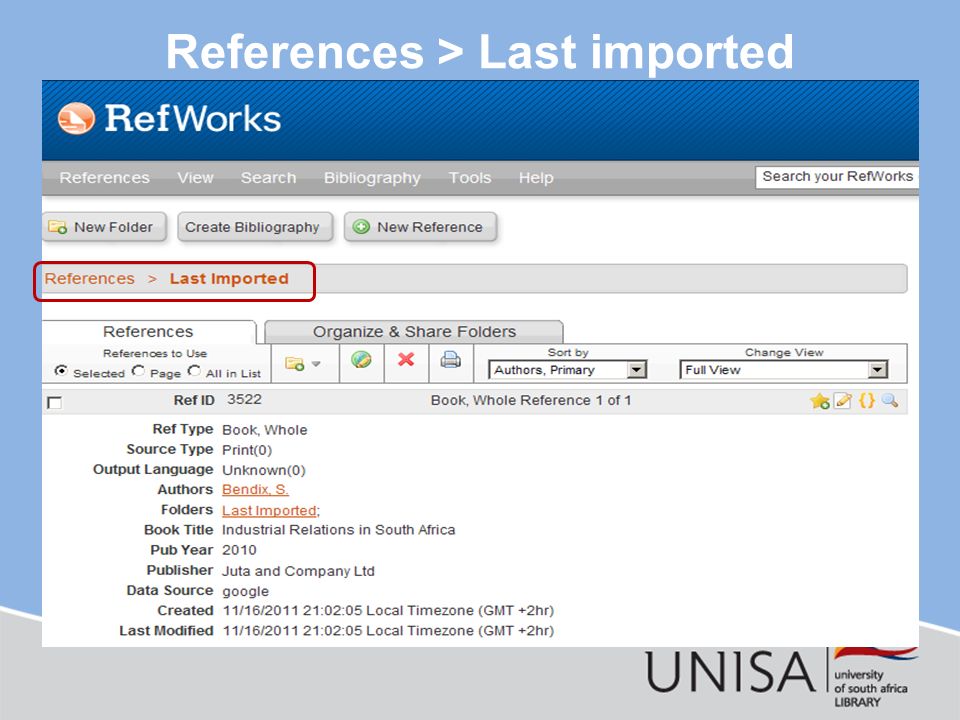Click the add-to-folder icon in the toolbar
960x720 pixels.
pyautogui.click(x=294, y=364)
